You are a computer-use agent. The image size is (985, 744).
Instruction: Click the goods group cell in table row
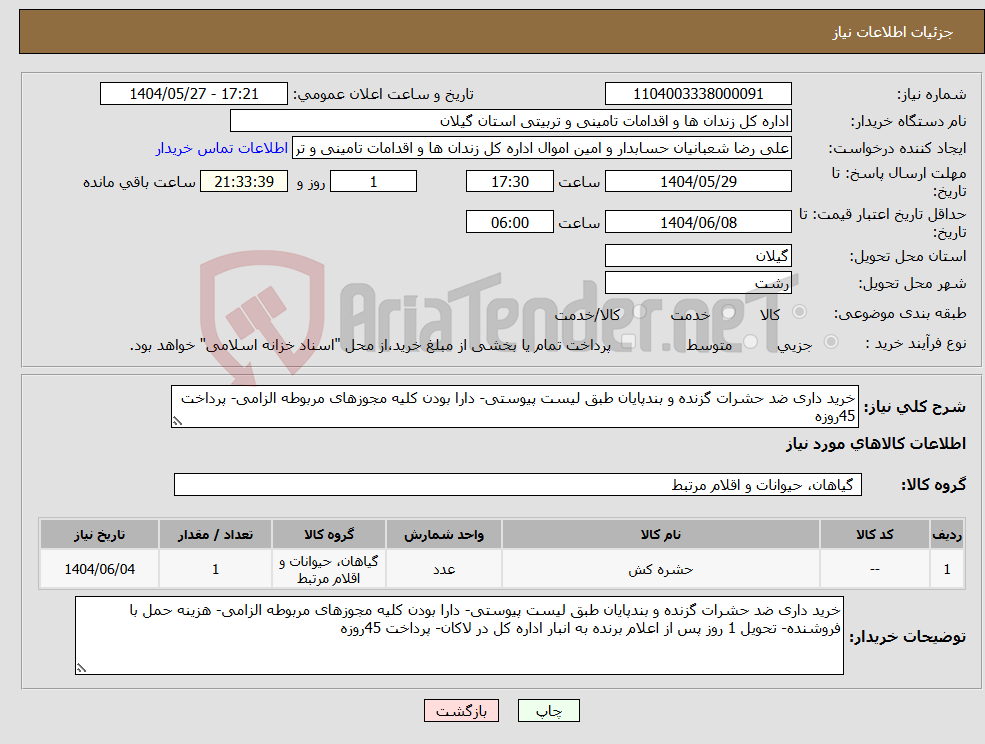(329, 569)
